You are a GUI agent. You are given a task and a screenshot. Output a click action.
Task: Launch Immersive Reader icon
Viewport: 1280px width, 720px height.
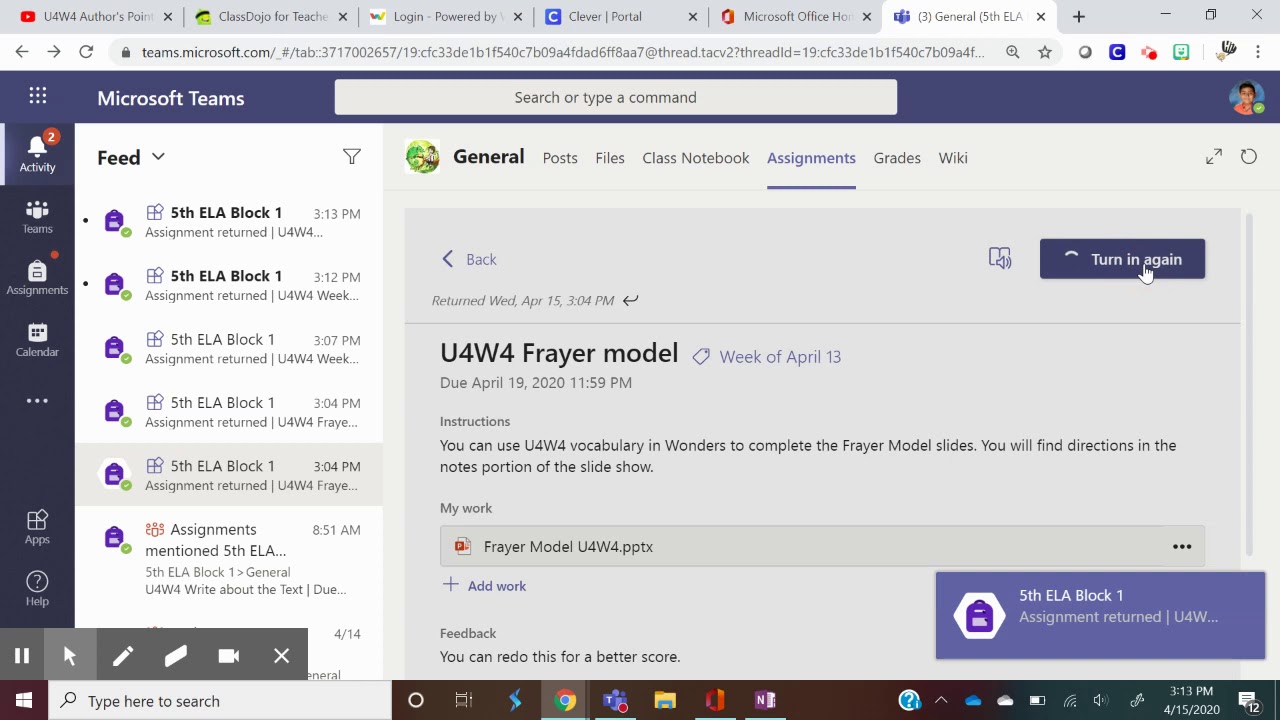click(1000, 259)
